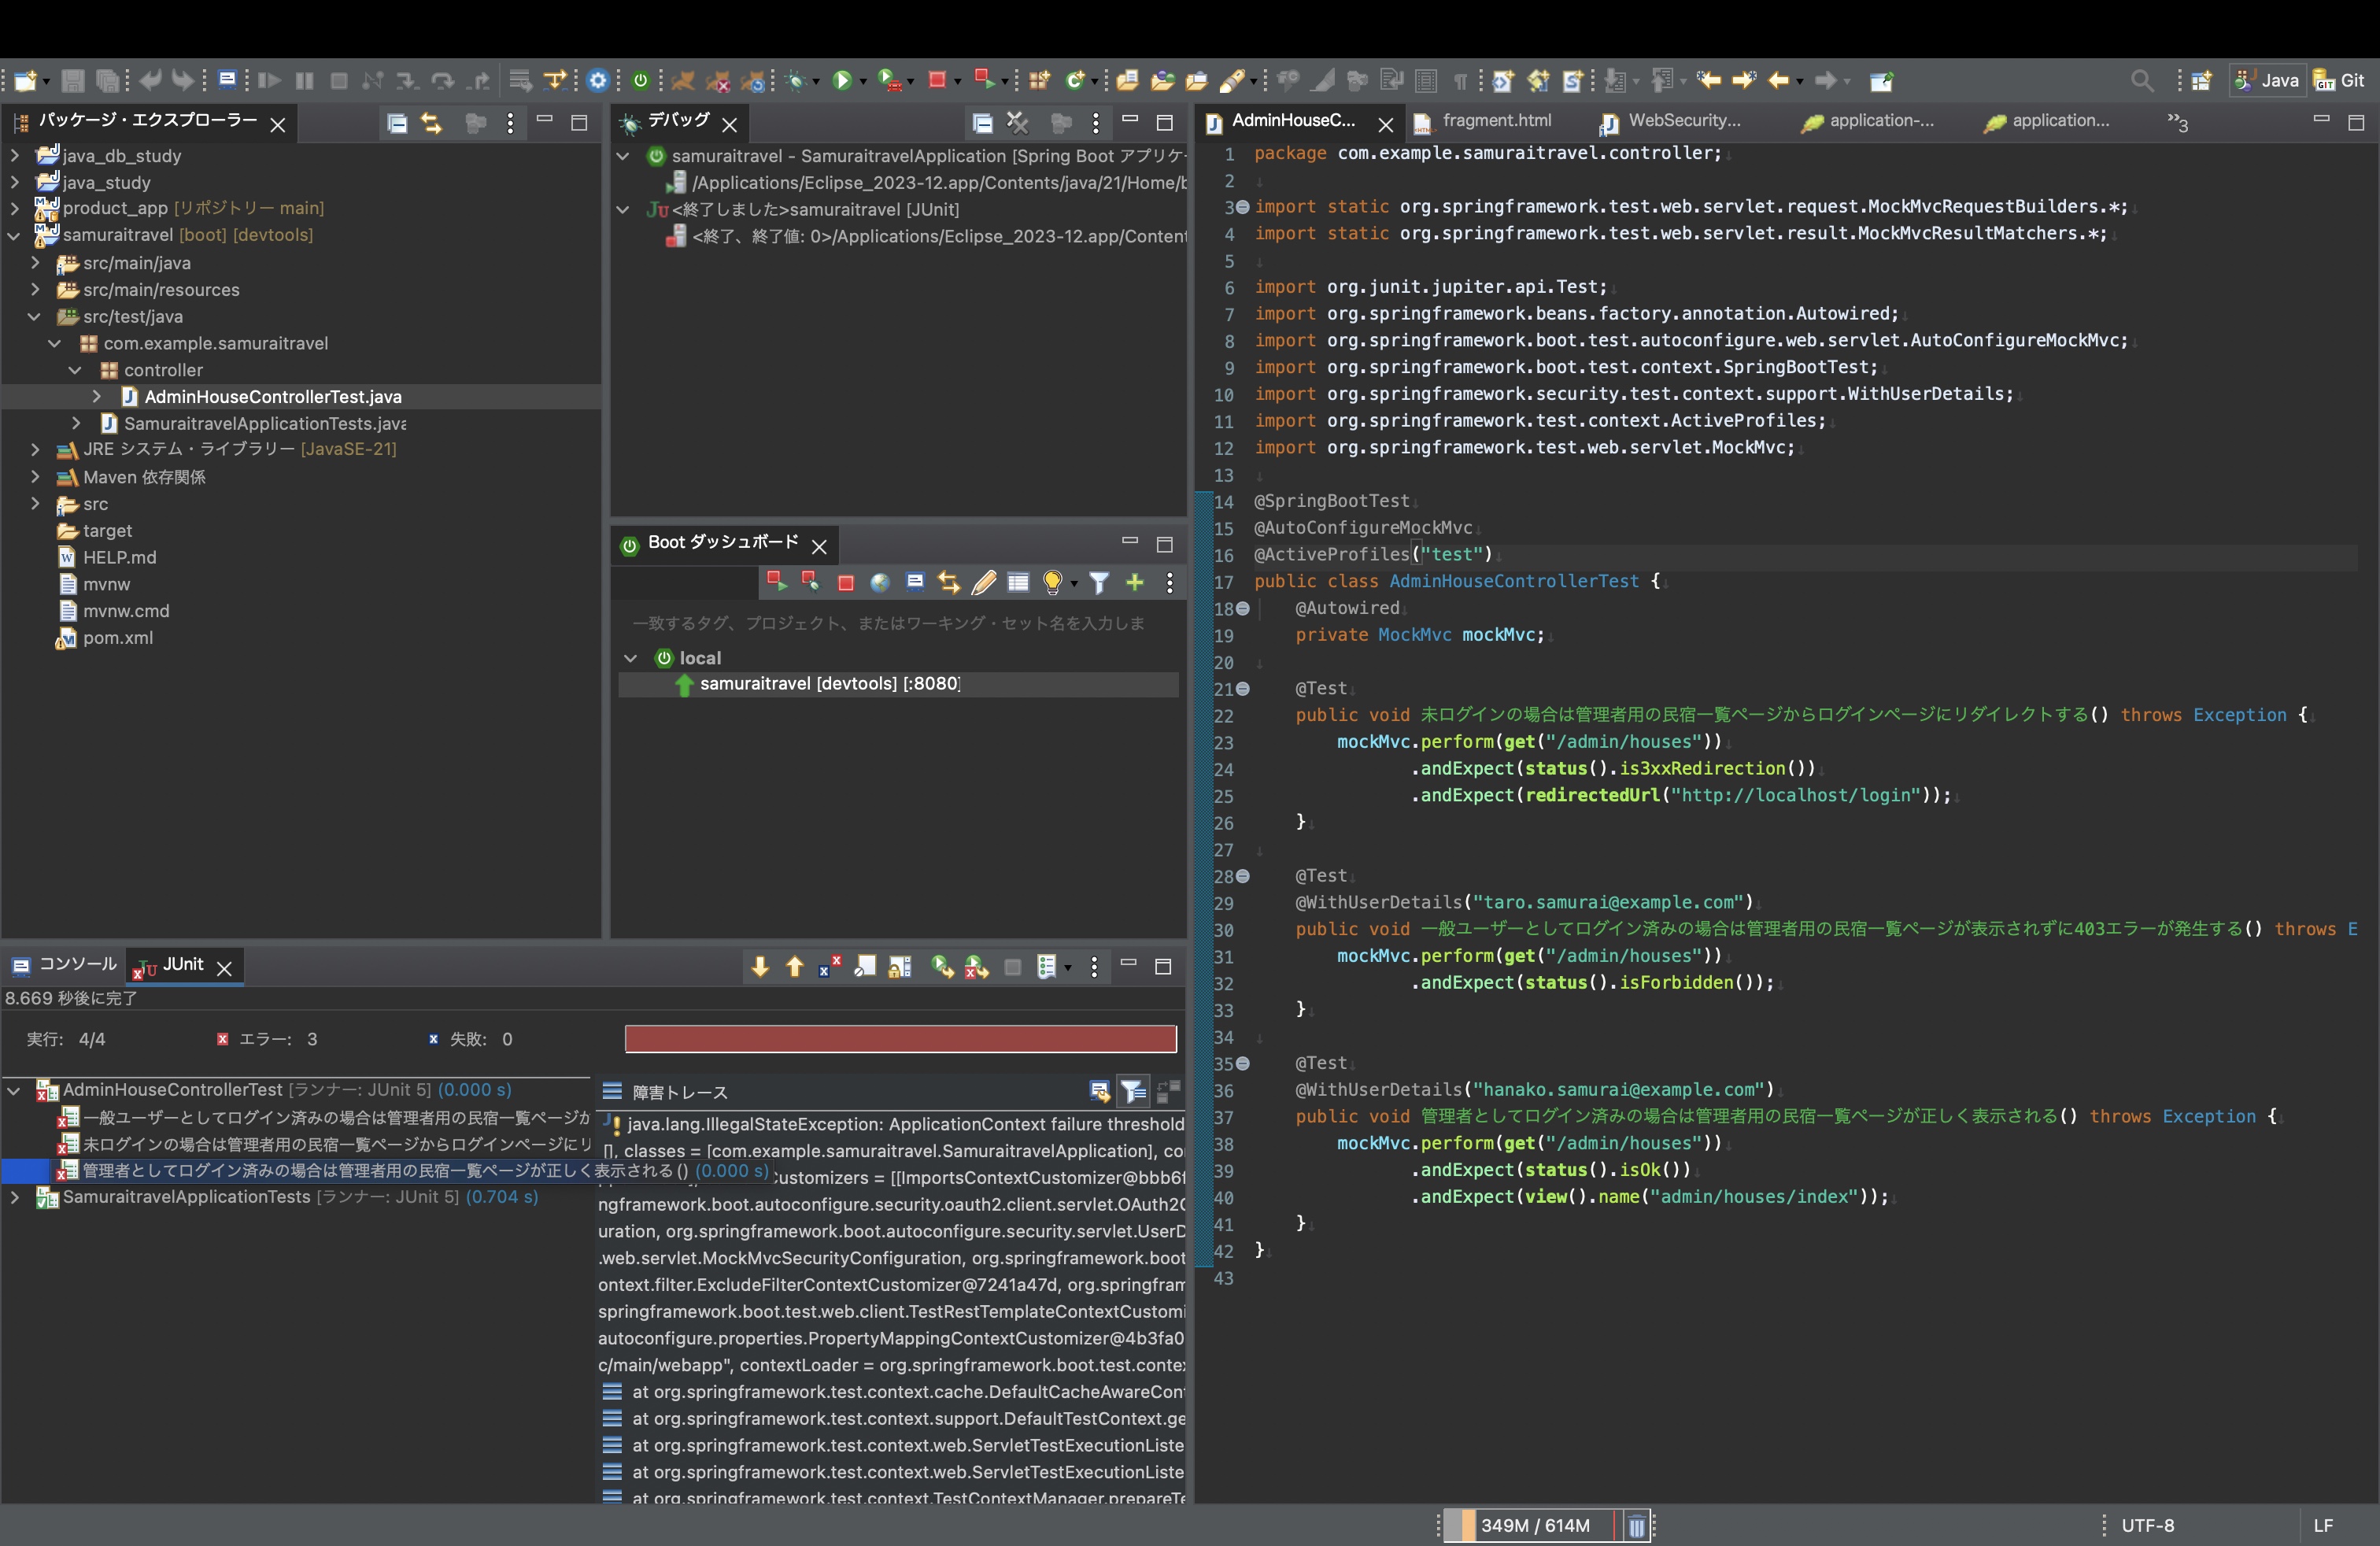Run garbage collector trash icon
The image size is (2380, 1546).
[x=1636, y=1526]
